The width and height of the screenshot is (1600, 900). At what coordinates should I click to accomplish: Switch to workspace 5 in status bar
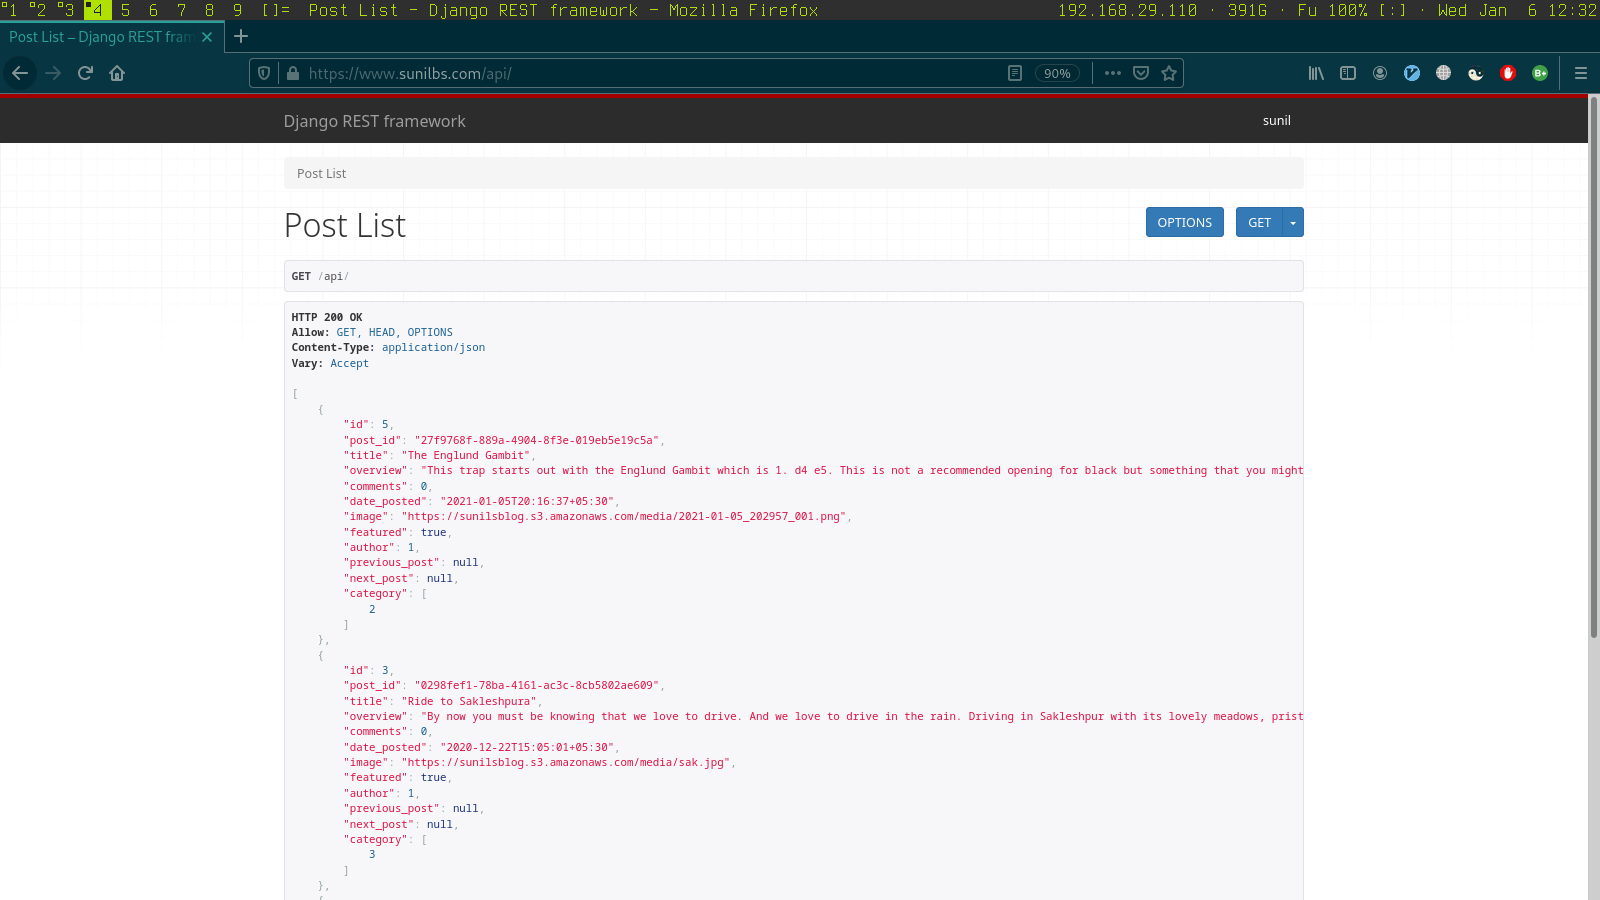click(x=125, y=10)
